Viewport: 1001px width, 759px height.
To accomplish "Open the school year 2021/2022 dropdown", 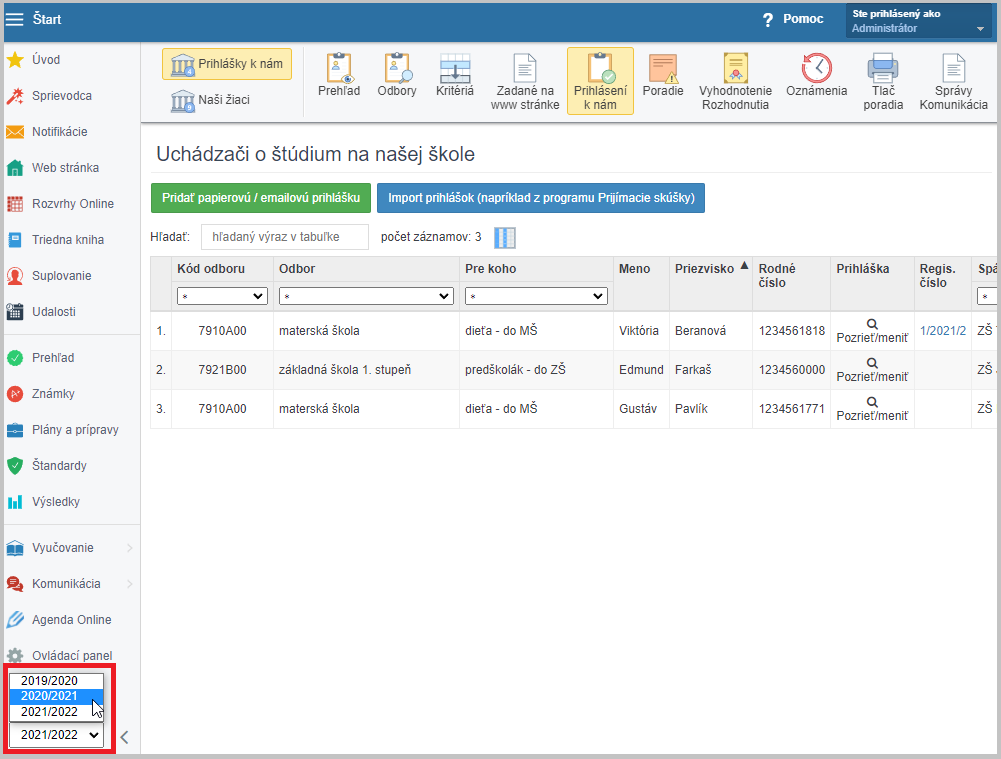I will tap(56, 735).
